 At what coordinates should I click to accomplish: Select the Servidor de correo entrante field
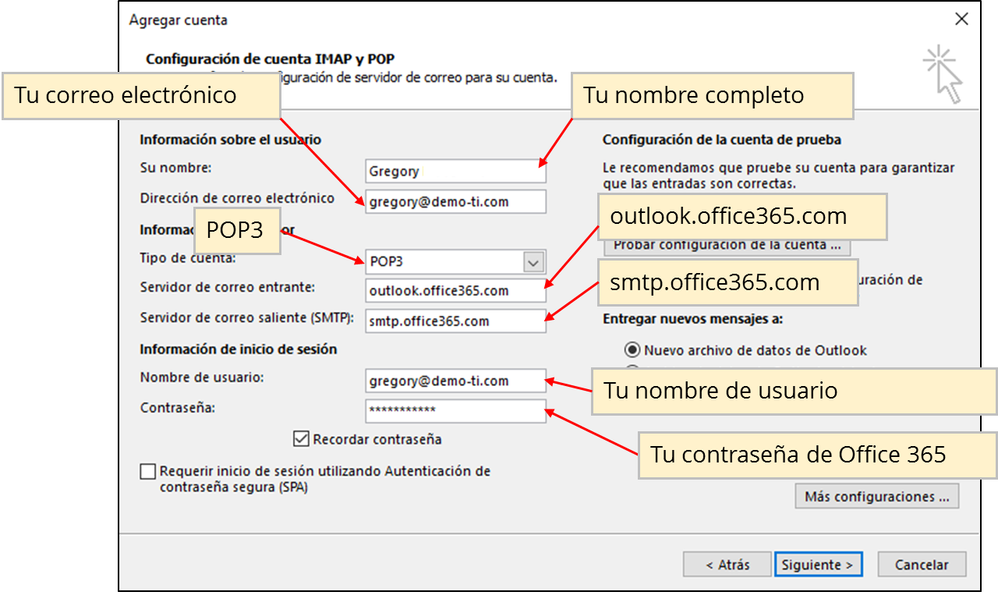pos(455,291)
